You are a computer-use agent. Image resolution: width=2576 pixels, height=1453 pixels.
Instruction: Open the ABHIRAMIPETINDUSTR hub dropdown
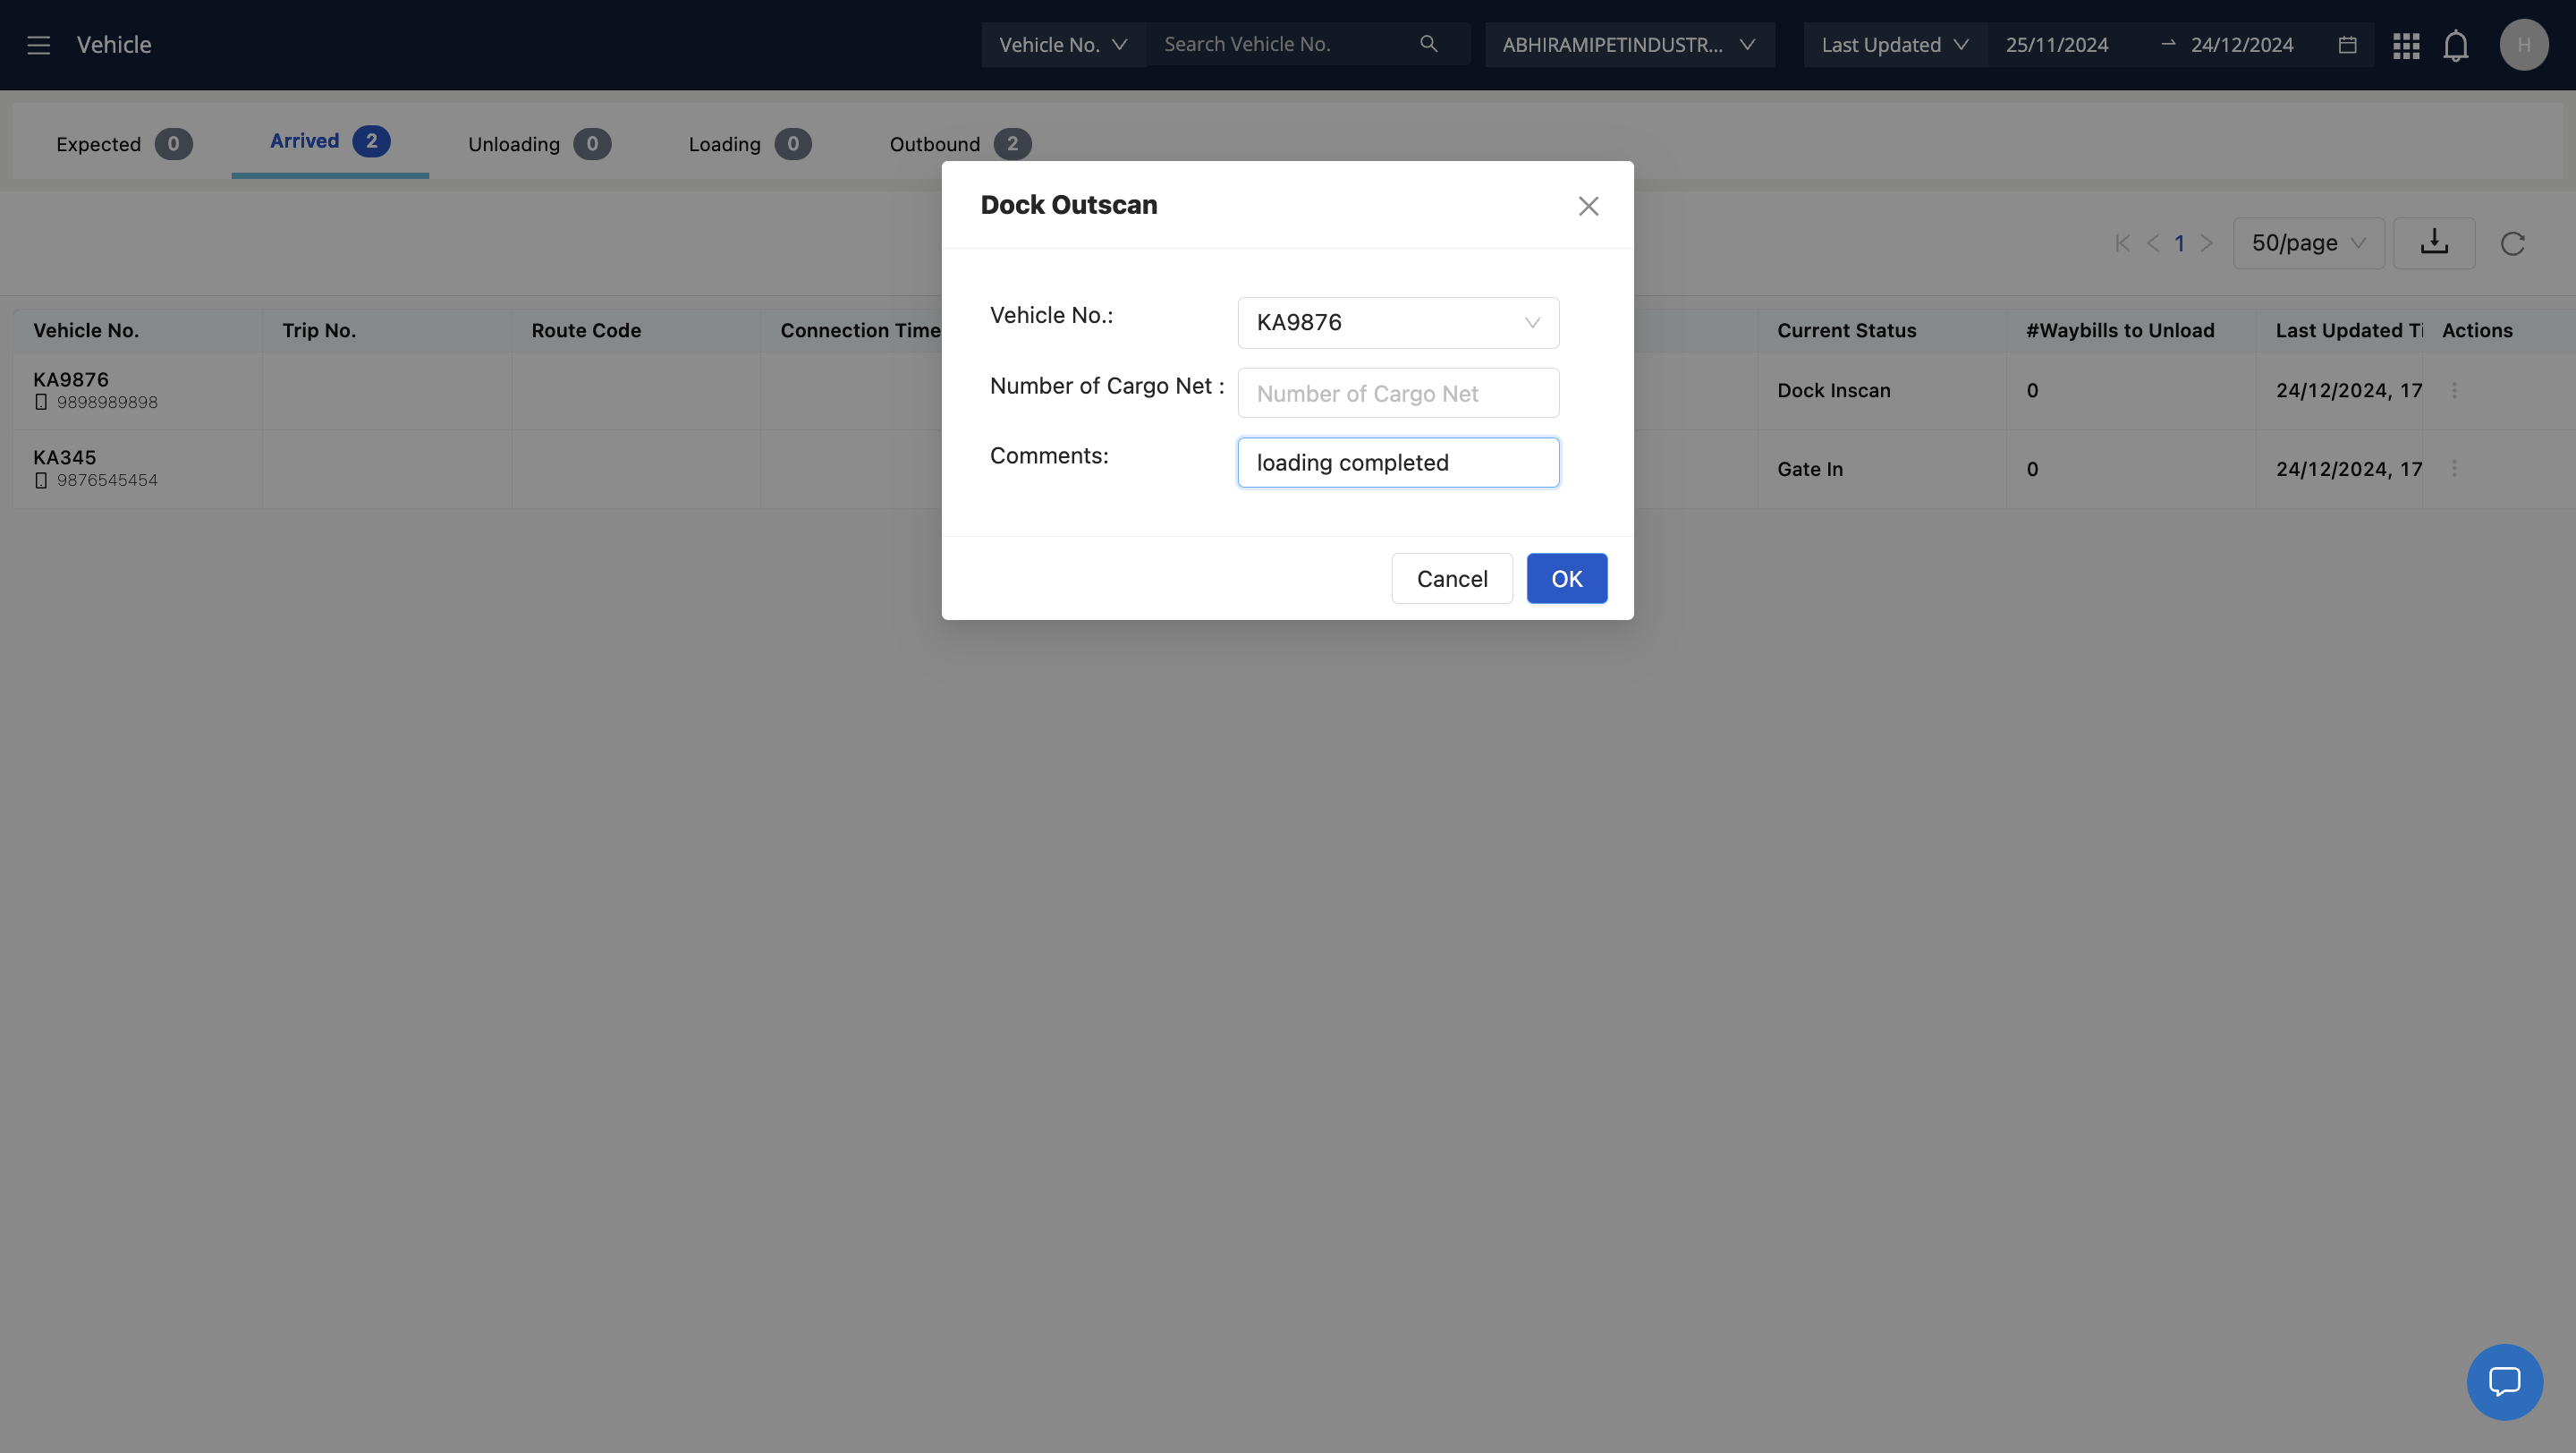tap(1629, 45)
